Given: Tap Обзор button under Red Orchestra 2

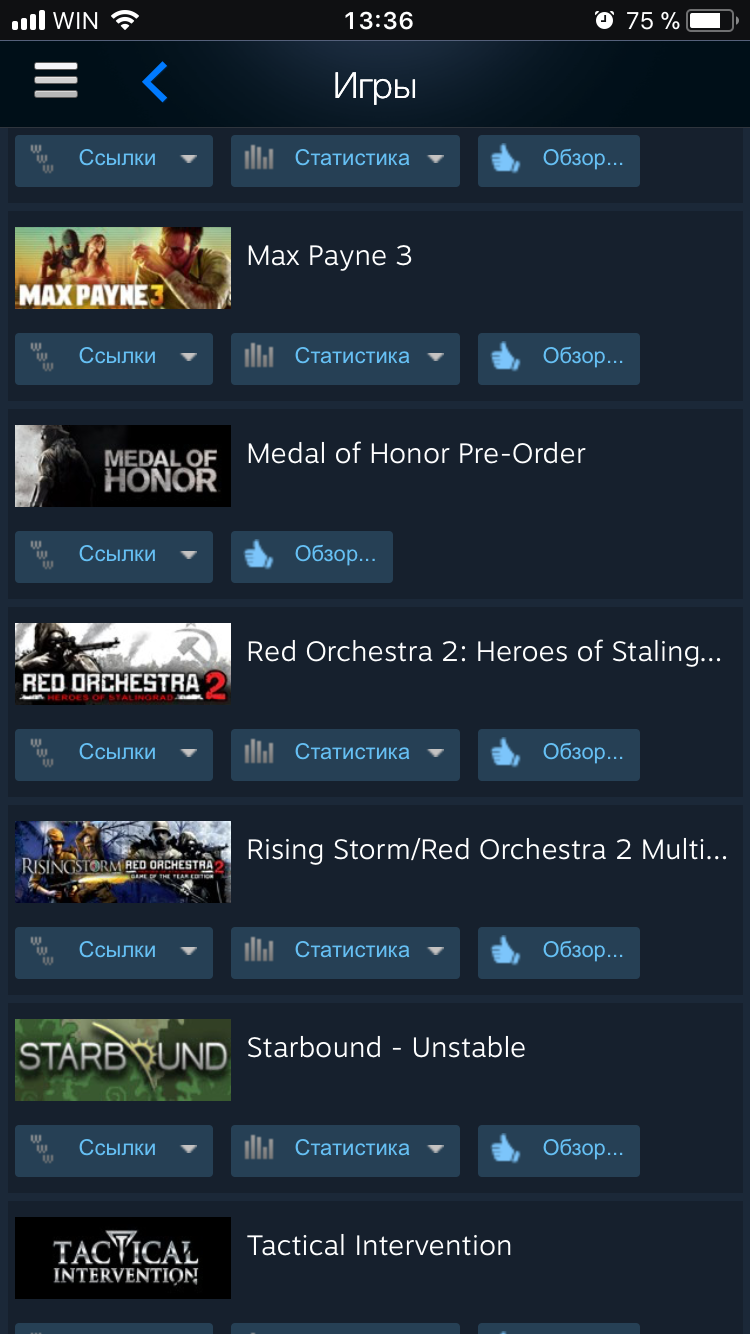Looking at the screenshot, I should click(x=559, y=754).
